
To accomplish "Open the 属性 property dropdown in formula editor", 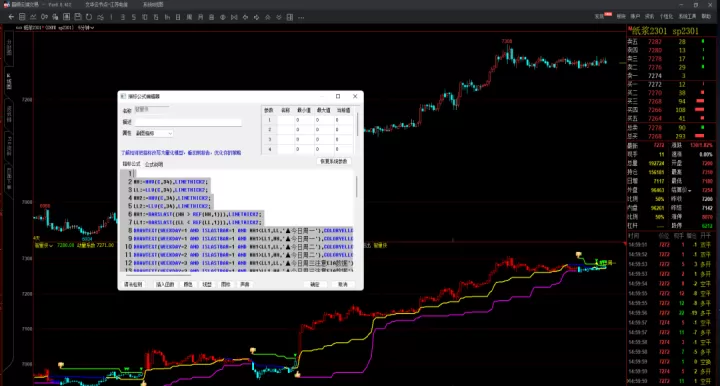I will 154,133.
